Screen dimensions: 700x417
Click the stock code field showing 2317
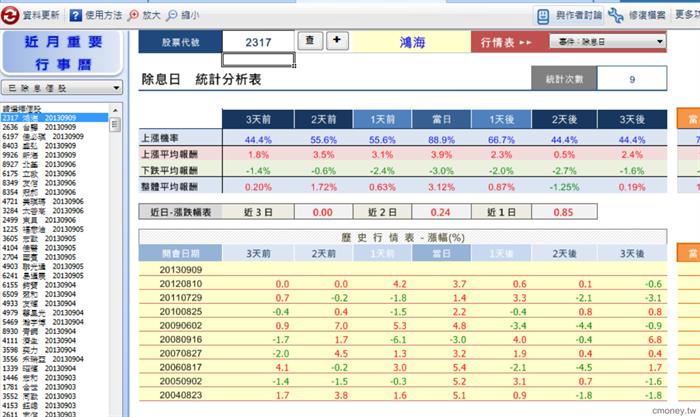click(x=258, y=42)
